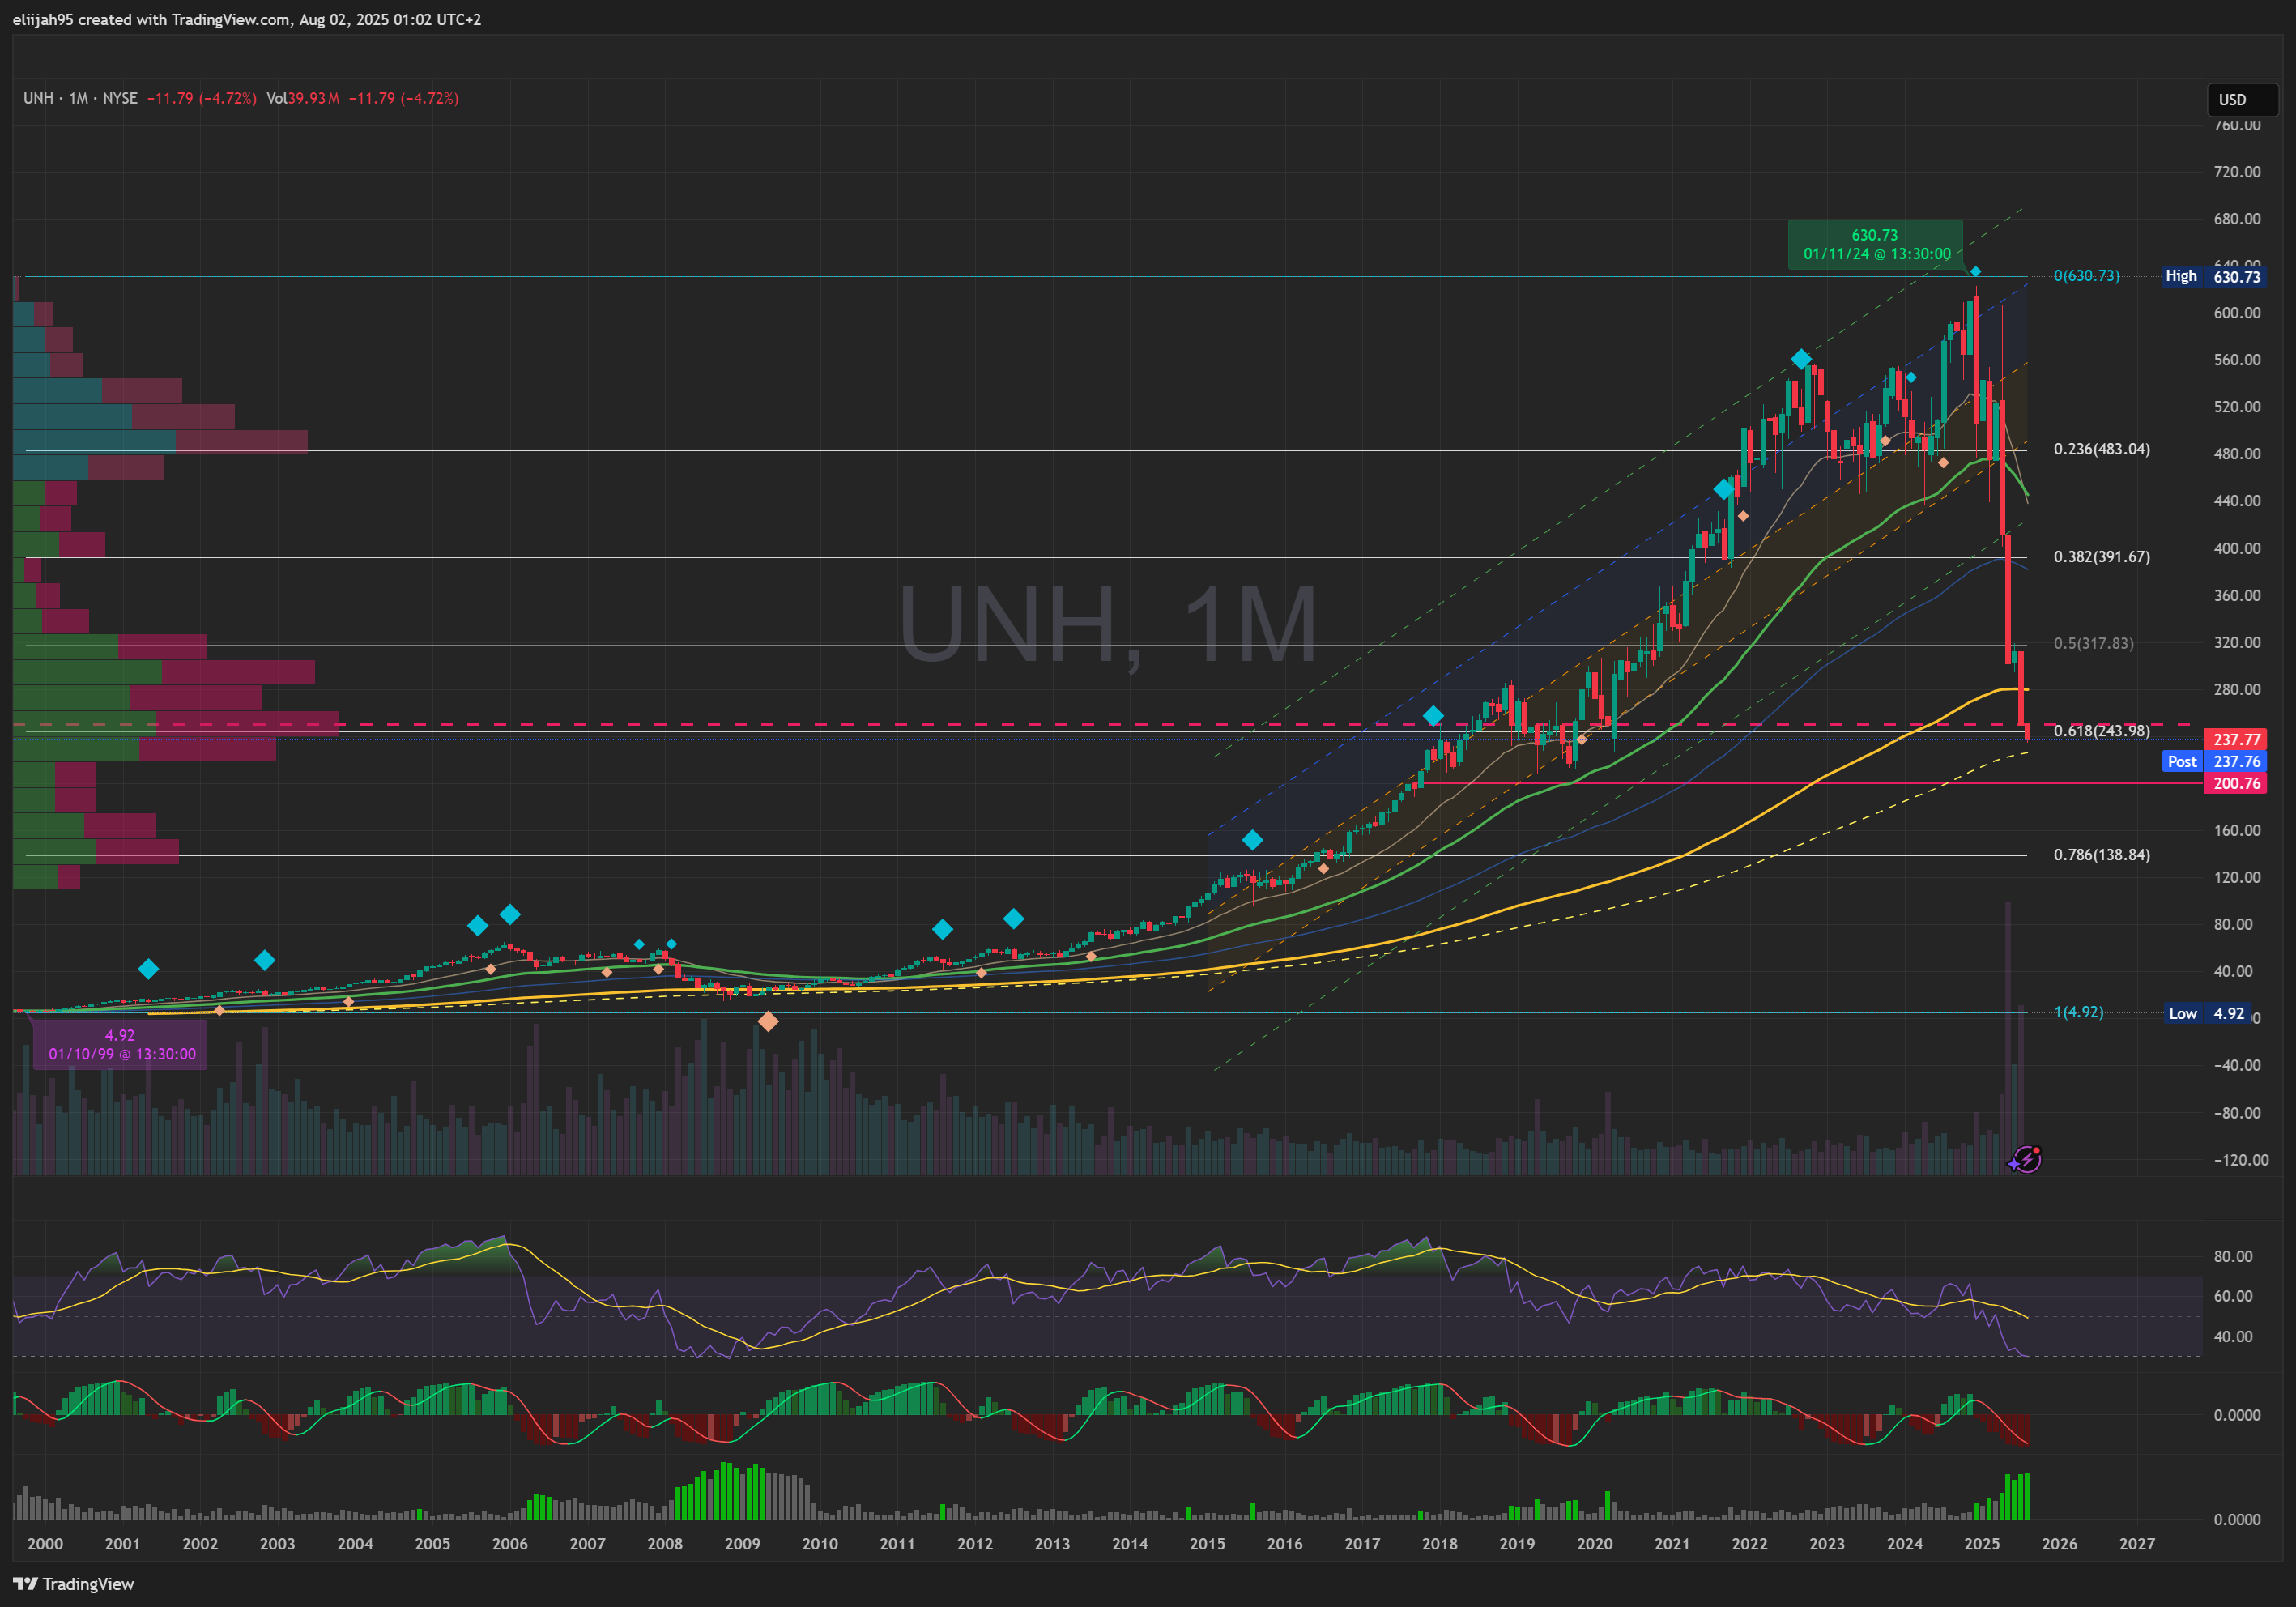The width and height of the screenshot is (2296, 1607).
Task: Click the 160.00 price axis value
Action: [2237, 830]
